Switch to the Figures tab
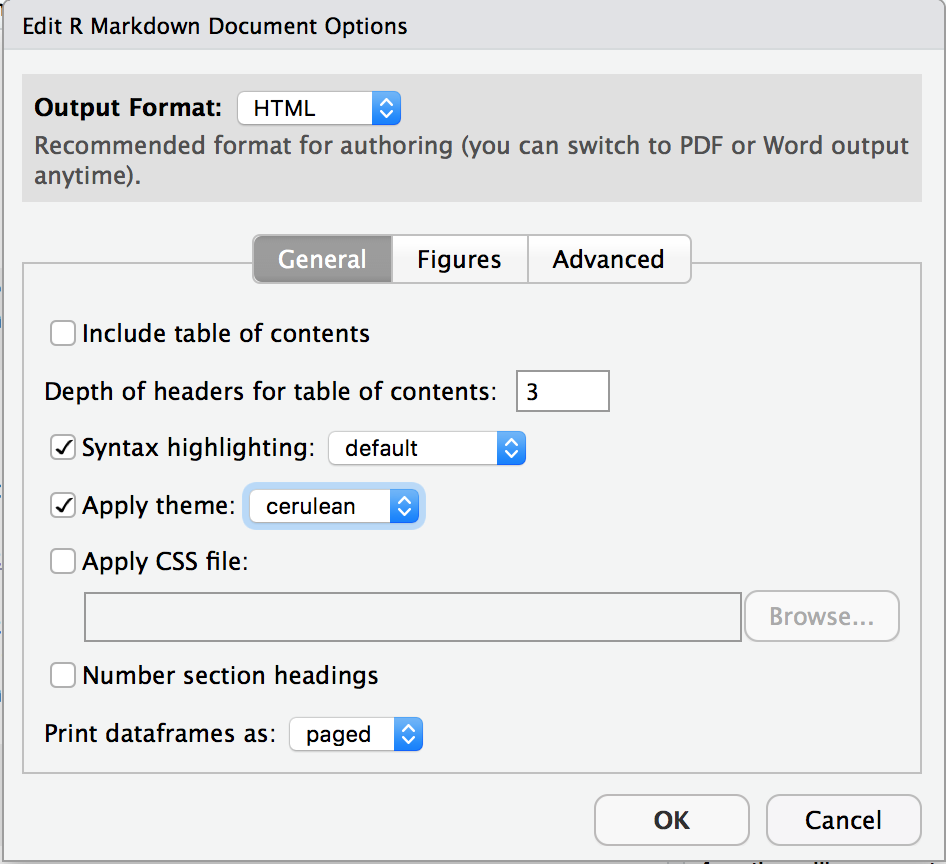Image resolution: width=946 pixels, height=864 pixels. [460, 259]
